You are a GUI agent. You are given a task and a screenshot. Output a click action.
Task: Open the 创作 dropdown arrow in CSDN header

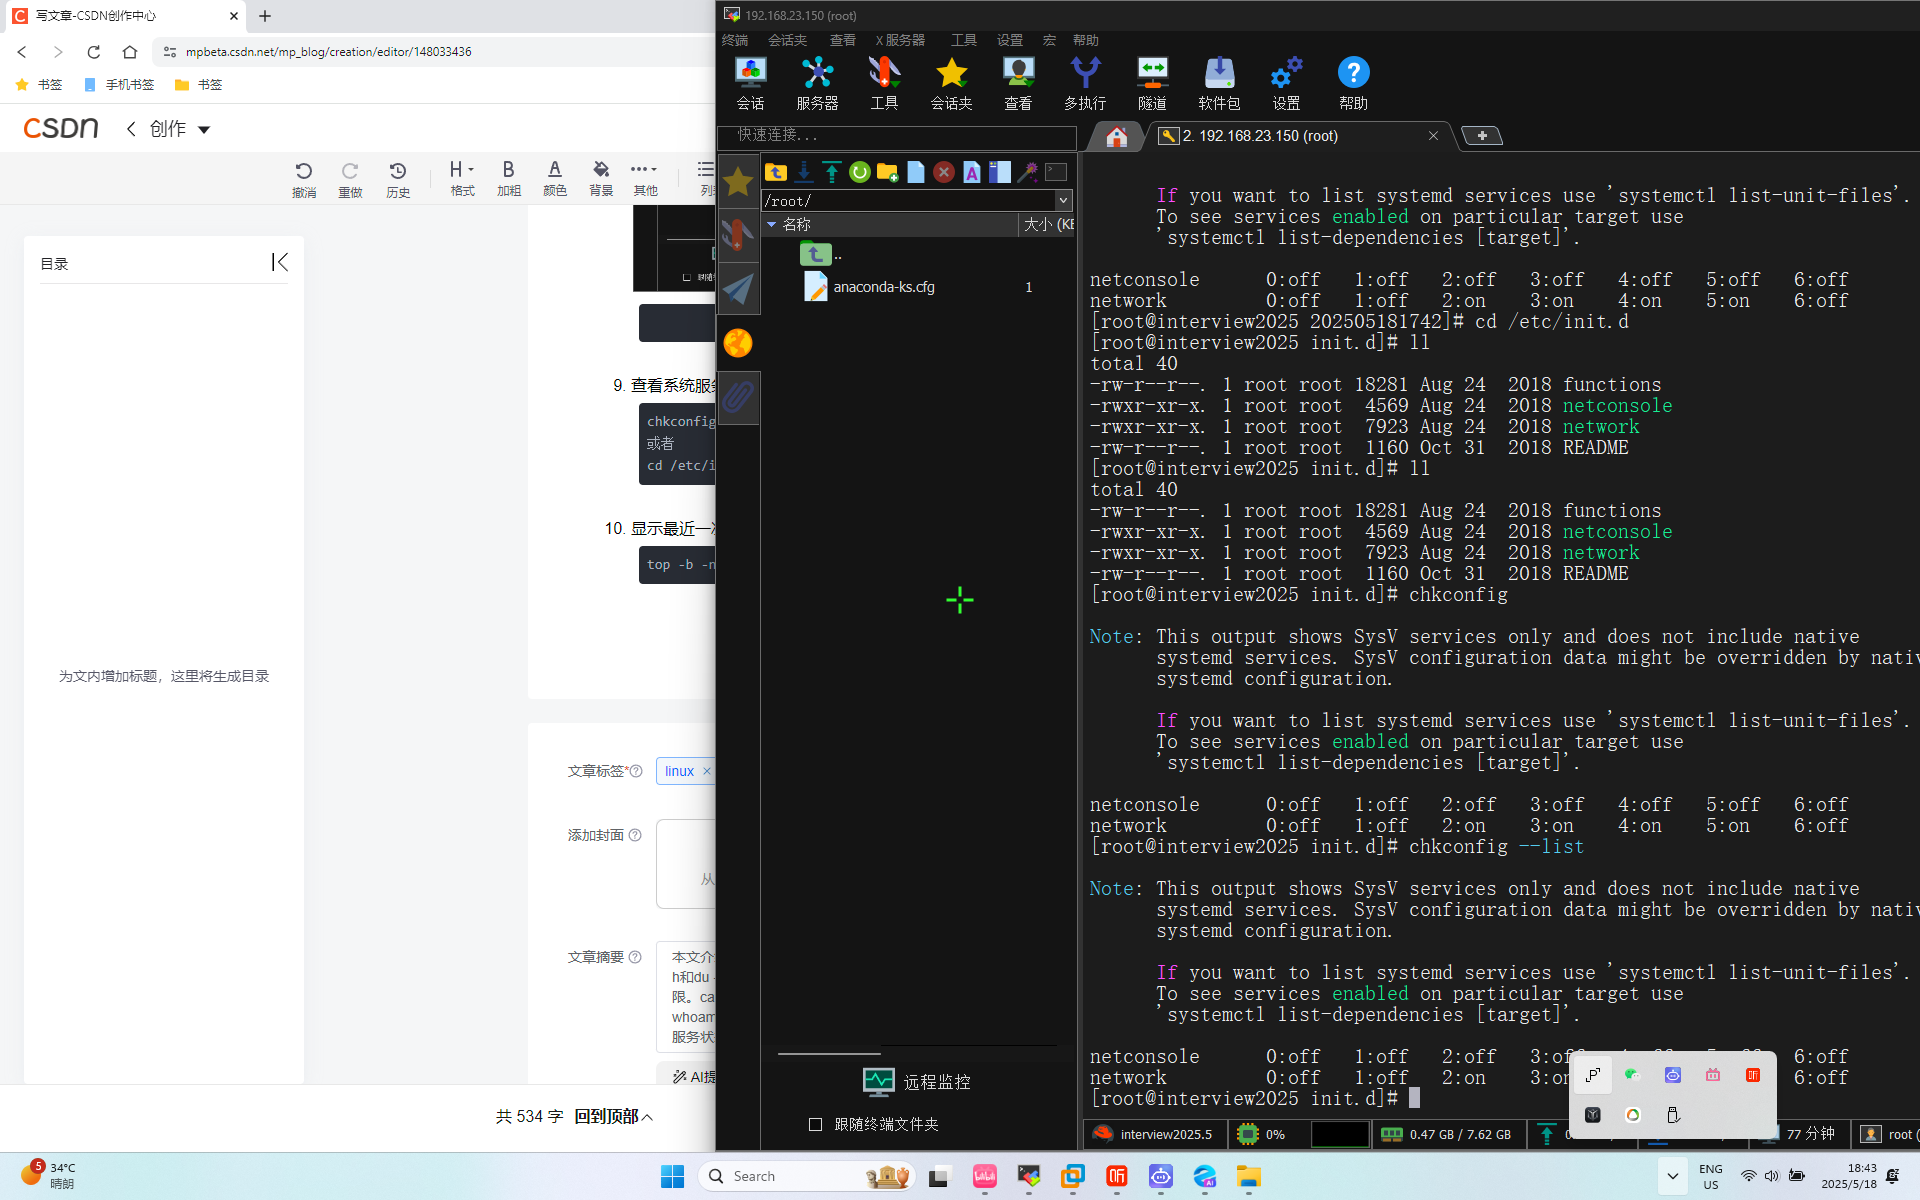(204, 130)
